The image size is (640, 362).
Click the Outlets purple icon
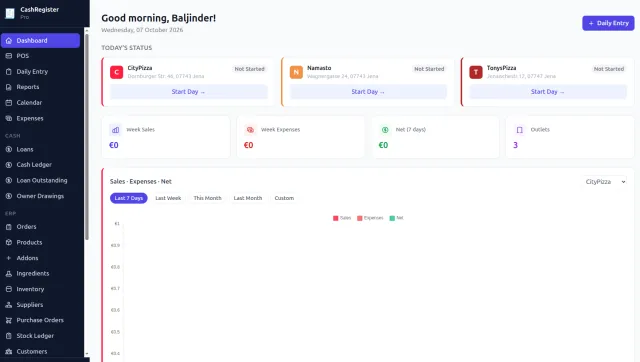pos(520,130)
